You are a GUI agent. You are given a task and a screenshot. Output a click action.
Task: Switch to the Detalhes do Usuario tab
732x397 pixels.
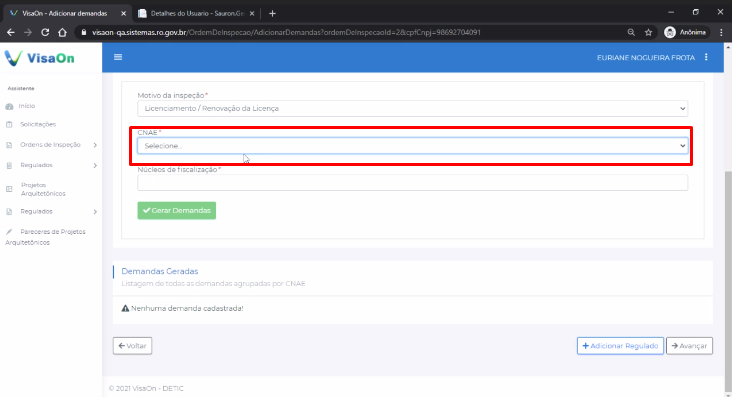[x=197, y=14]
